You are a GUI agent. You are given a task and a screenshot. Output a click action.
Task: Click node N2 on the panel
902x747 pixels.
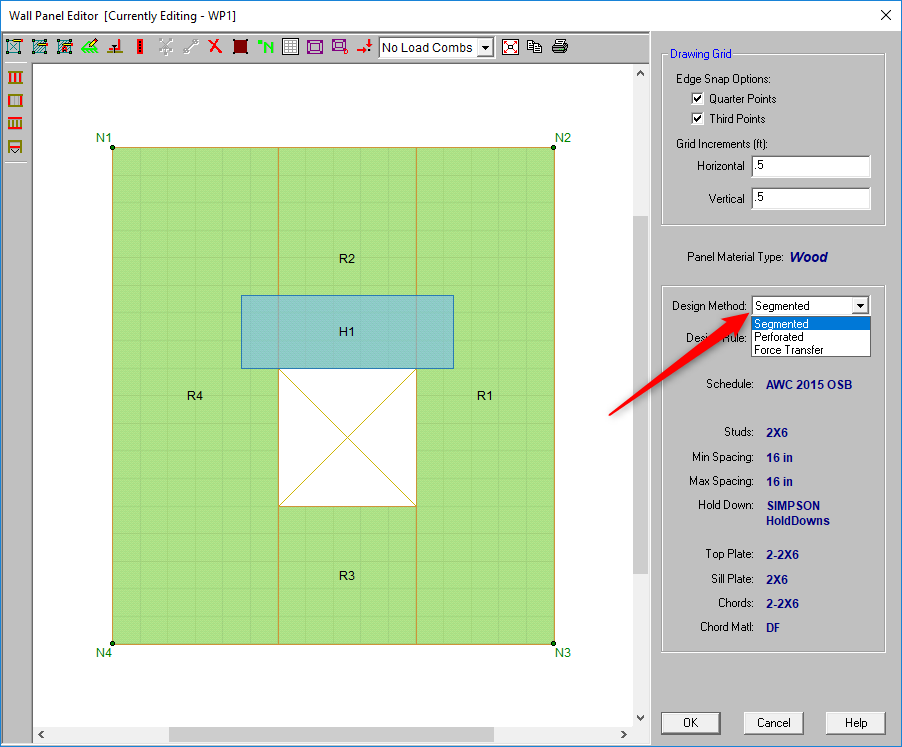click(x=553, y=148)
